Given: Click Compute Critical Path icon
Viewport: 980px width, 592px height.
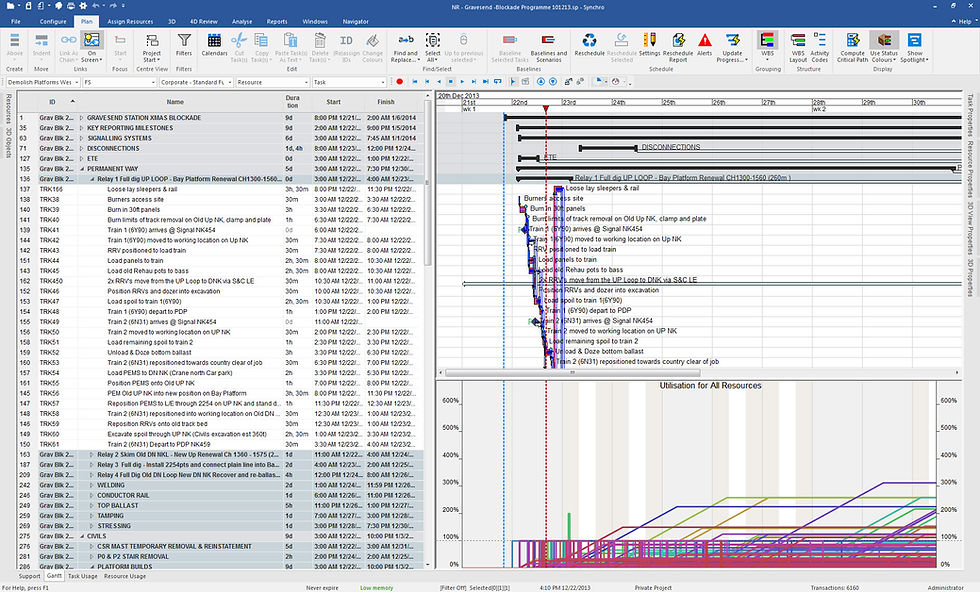Looking at the screenshot, I should pos(852,41).
